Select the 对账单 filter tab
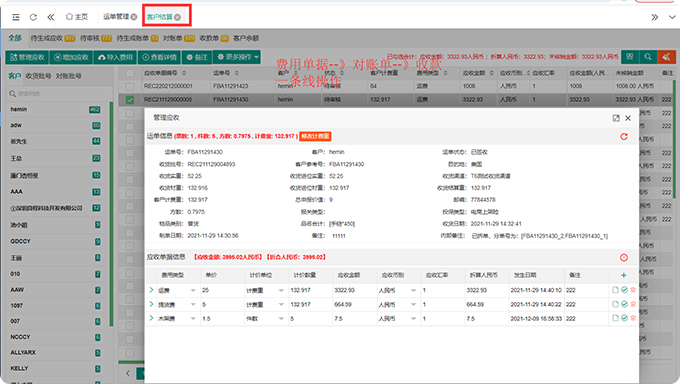This screenshot has height=384, width=680. 173,38
